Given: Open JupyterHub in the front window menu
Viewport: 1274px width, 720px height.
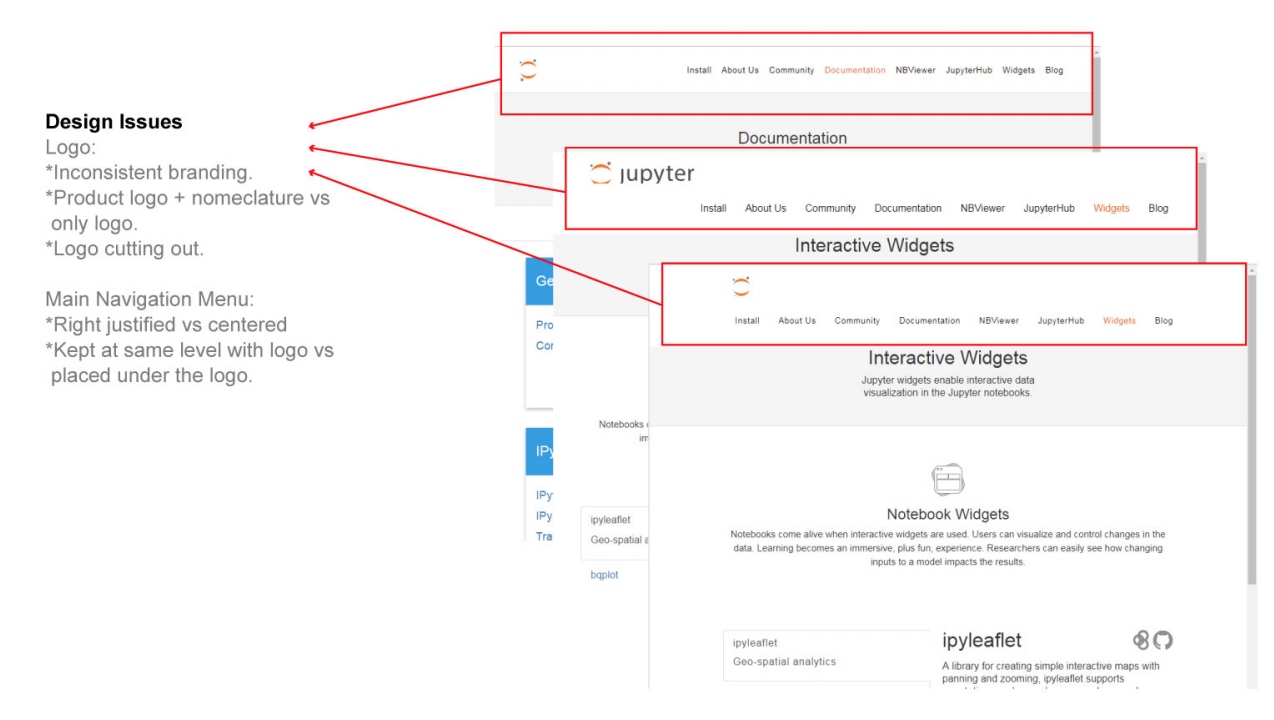Looking at the screenshot, I should click(x=1060, y=321).
